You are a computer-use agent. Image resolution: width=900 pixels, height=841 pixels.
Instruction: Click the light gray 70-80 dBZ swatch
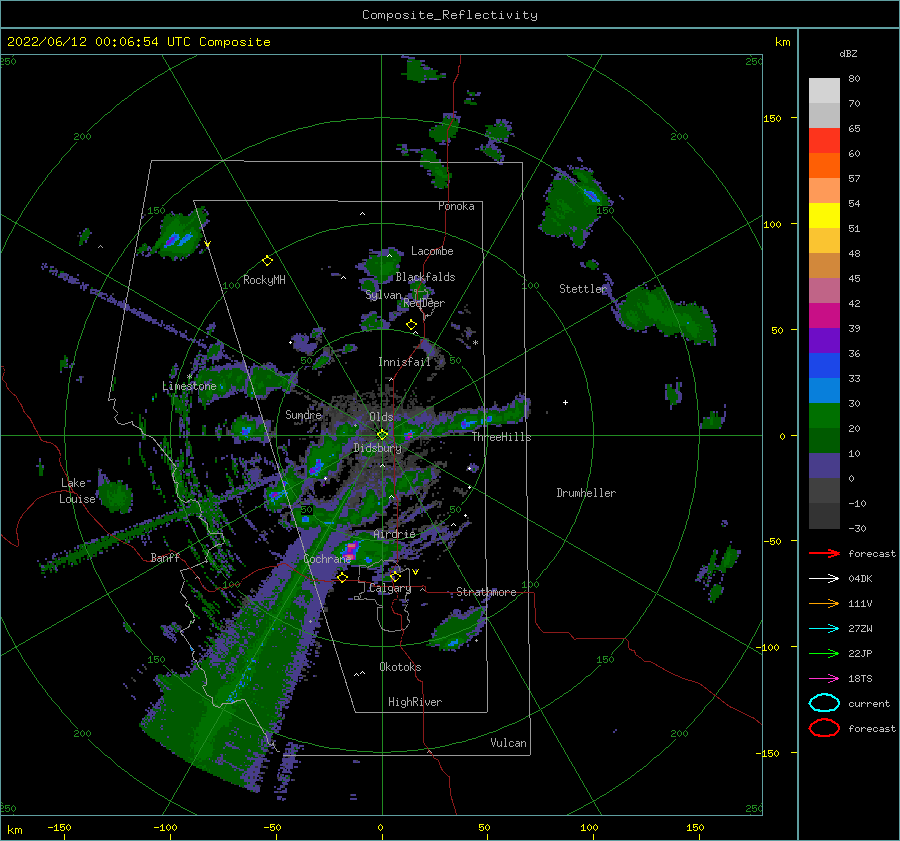824,91
